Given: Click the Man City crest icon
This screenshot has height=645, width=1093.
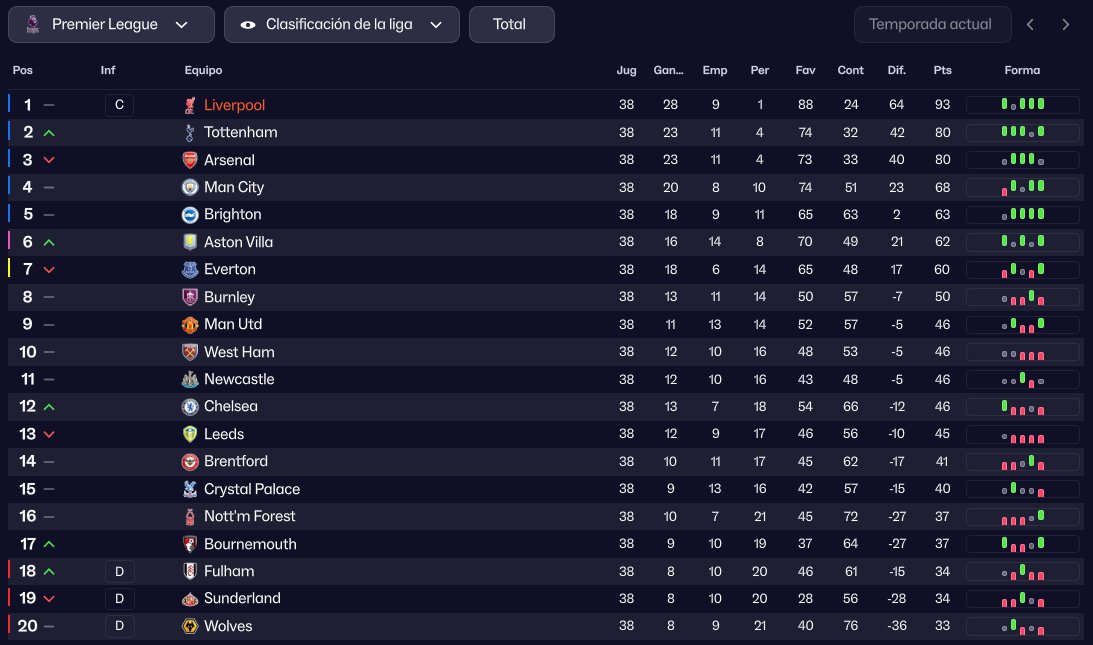Looking at the screenshot, I should (190, 187).
